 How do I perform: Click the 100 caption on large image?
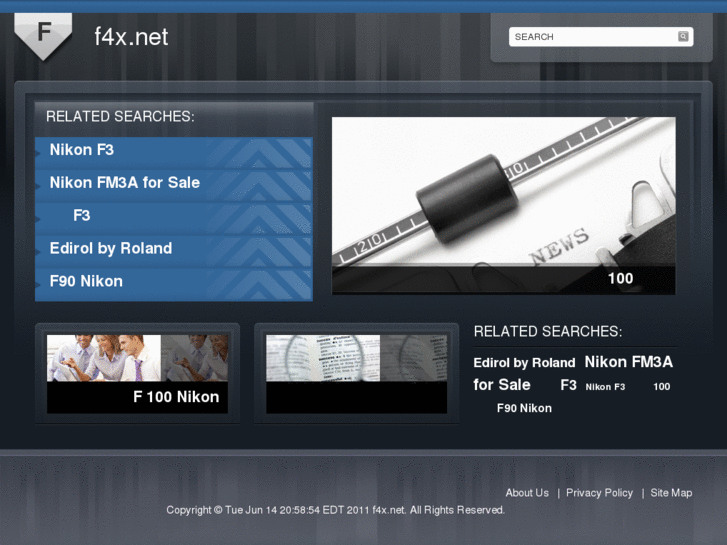click(620, 278)
